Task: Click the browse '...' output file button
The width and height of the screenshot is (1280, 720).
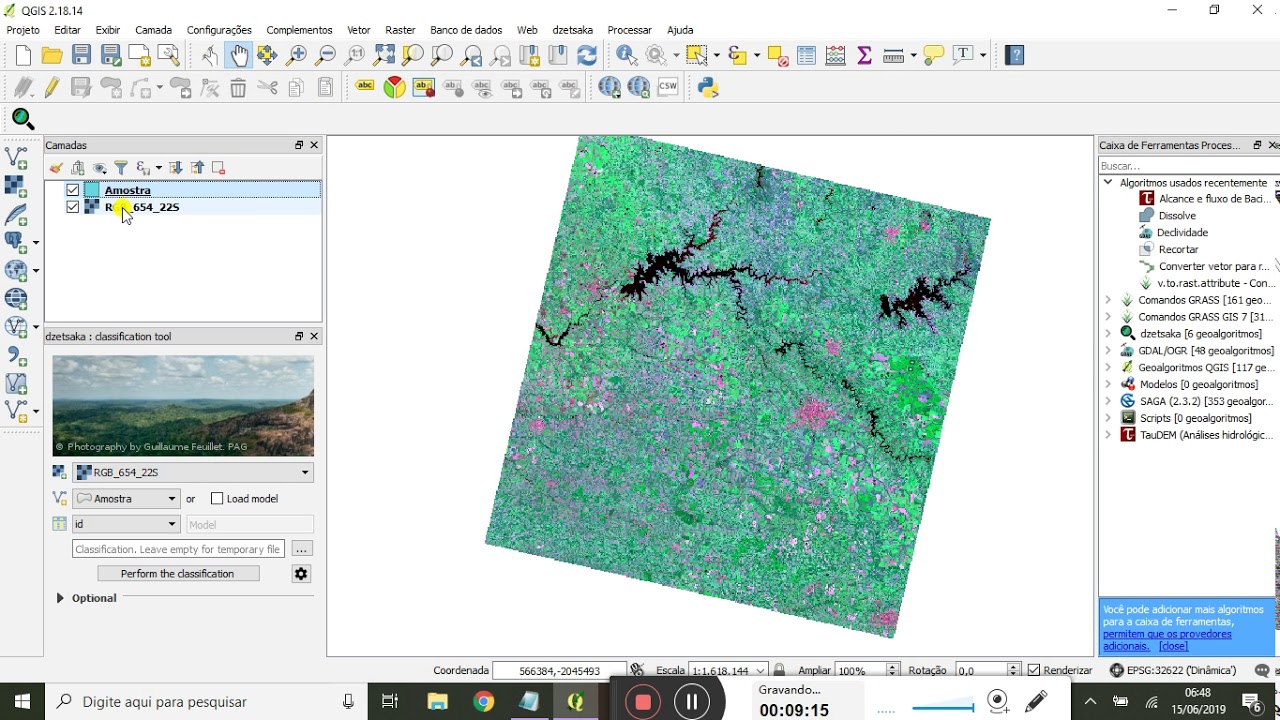Action: pyautogui.click(x=301, y=549)
